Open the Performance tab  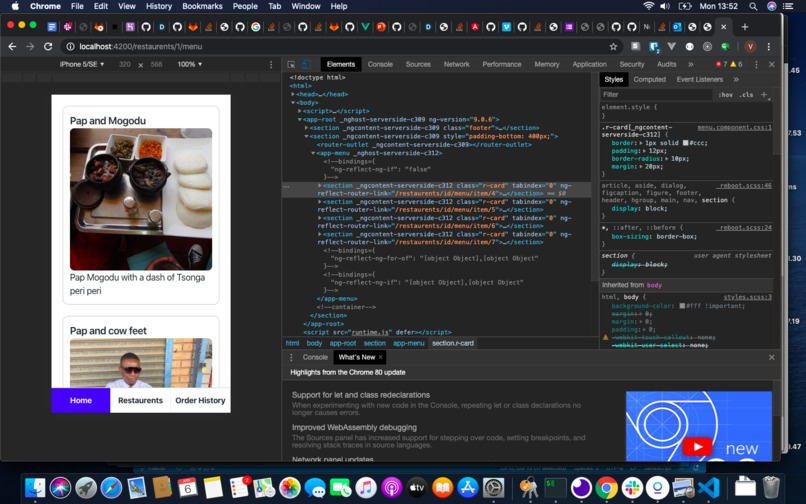[x=502, y=64]
